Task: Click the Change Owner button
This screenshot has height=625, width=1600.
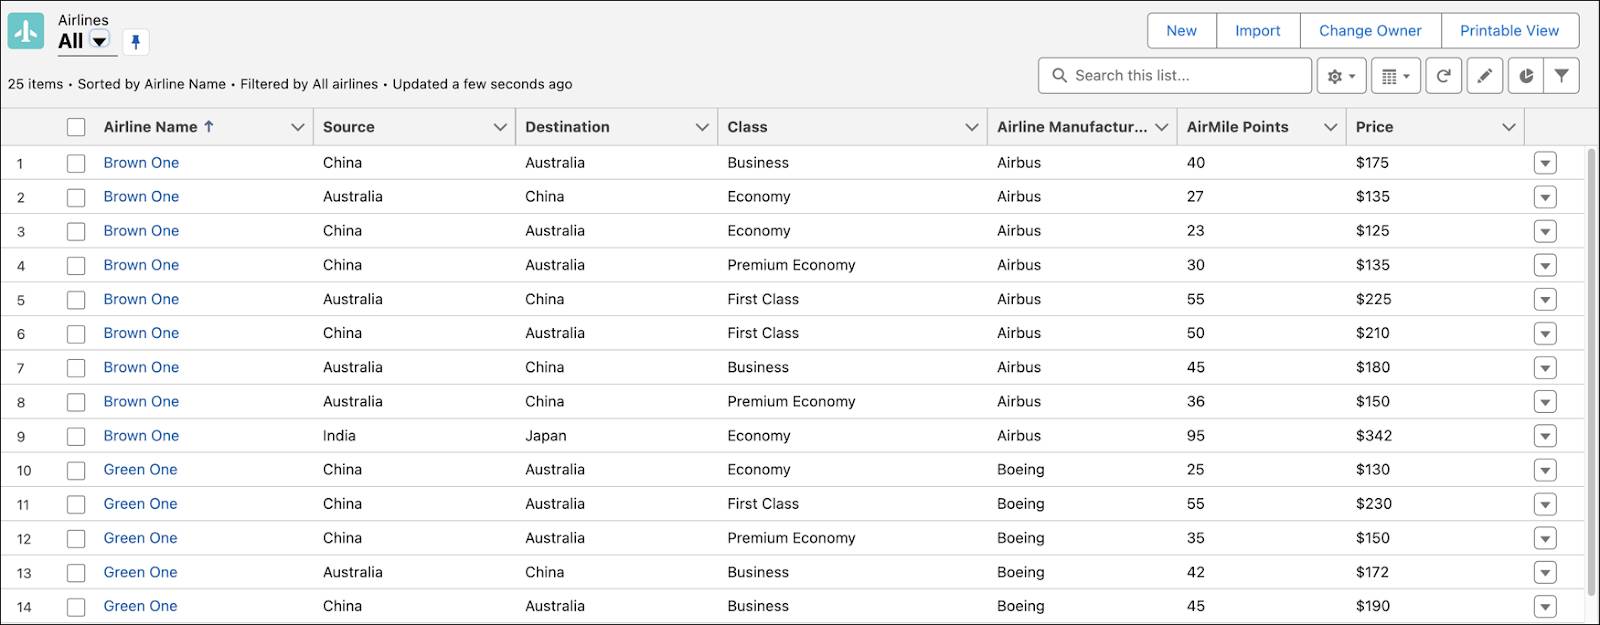Action: pyautogui.click(x=1370, y=31)
